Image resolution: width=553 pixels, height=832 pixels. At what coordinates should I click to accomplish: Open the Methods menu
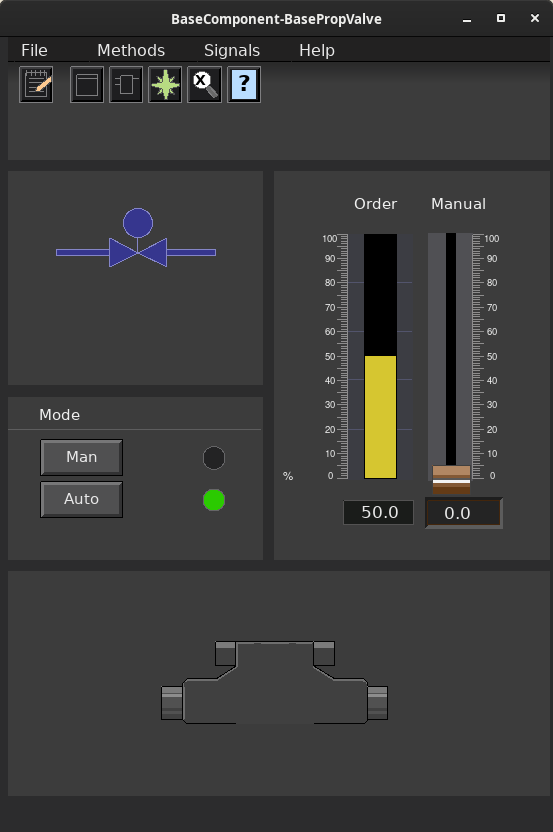click(131, 50)
